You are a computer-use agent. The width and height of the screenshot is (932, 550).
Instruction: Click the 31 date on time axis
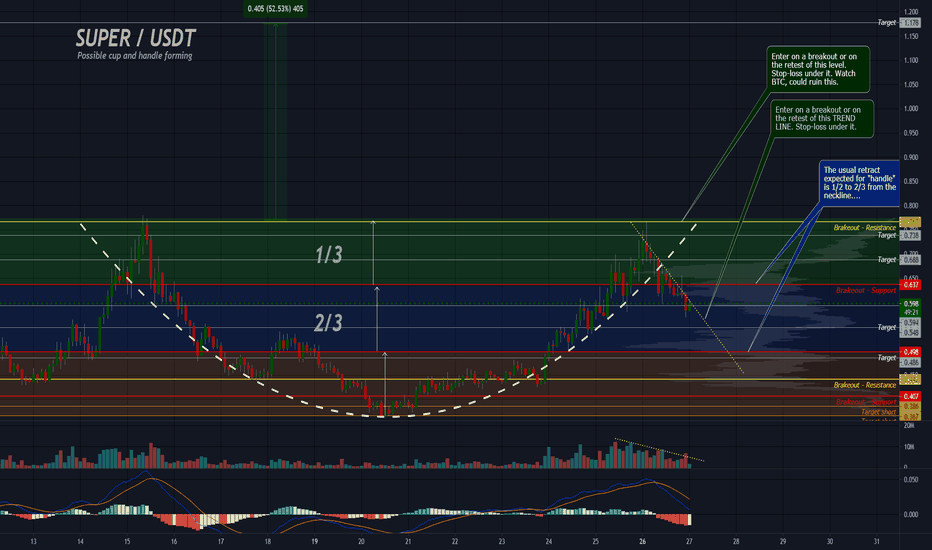click(x=877, y=542)
